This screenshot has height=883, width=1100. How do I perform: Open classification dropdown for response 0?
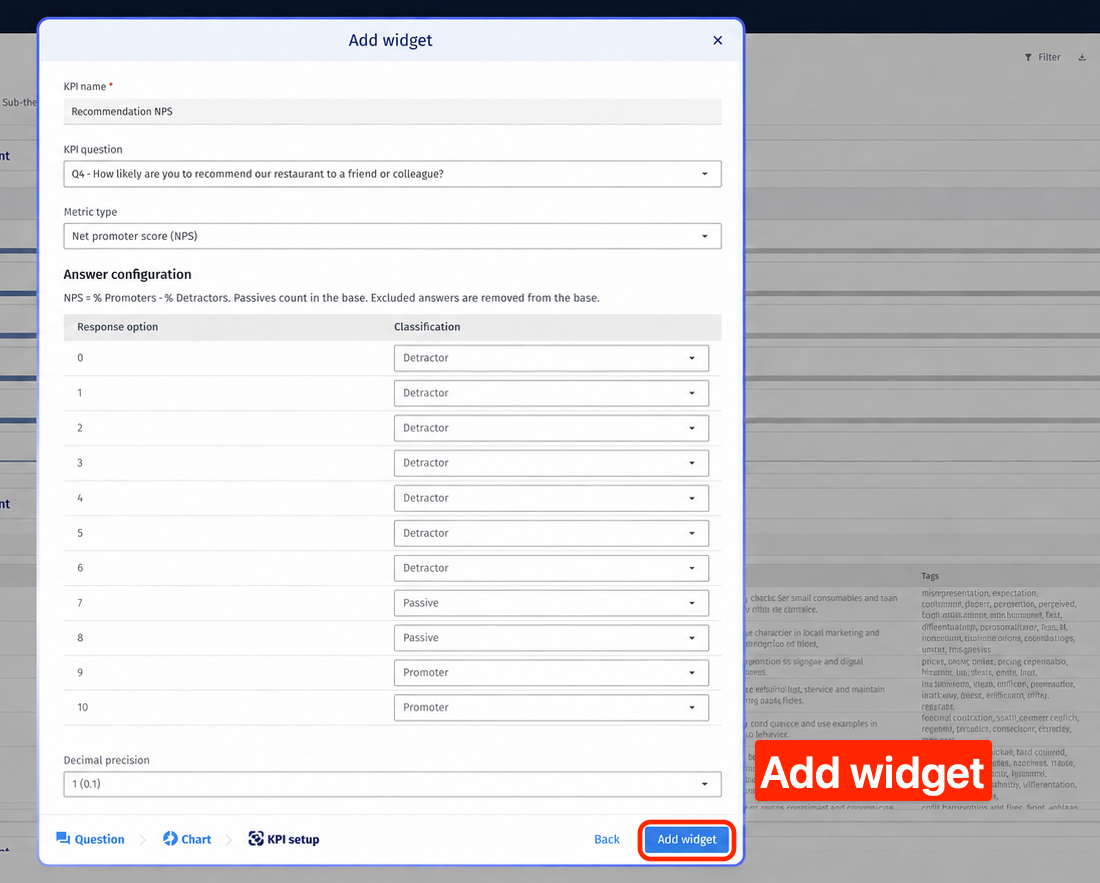pyautogui.click(x=551, y=358)
